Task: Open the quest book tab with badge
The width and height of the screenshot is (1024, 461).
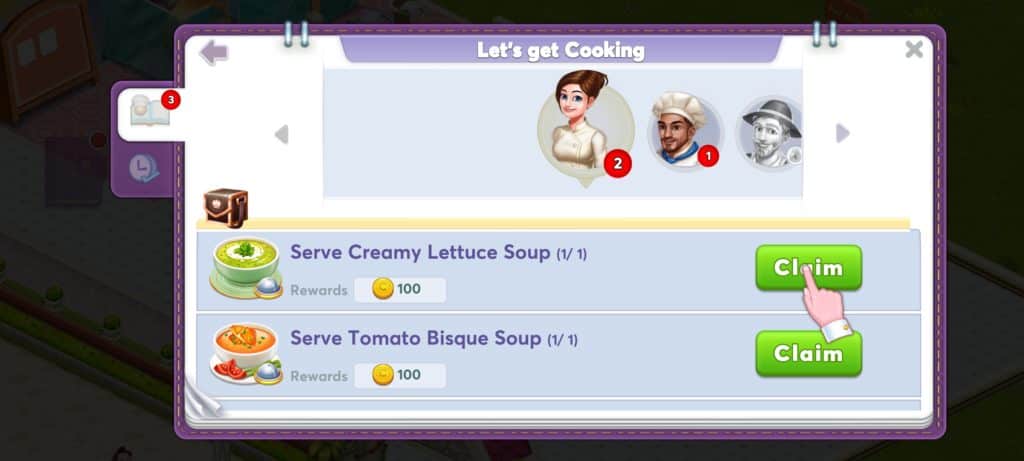Action: coord(148,113)
